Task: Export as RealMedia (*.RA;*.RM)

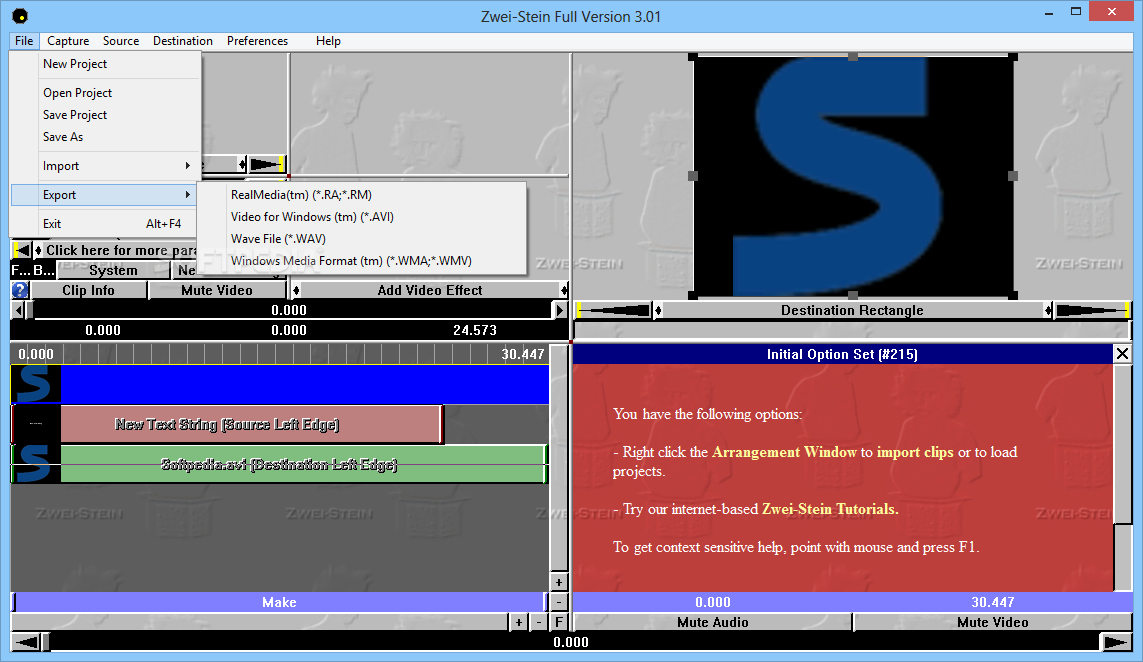Action: click(362, 195)
